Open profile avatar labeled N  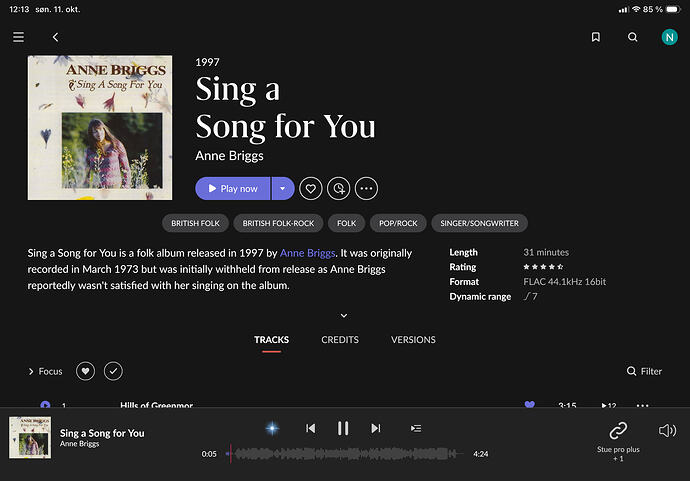click(x=669, y=37)
